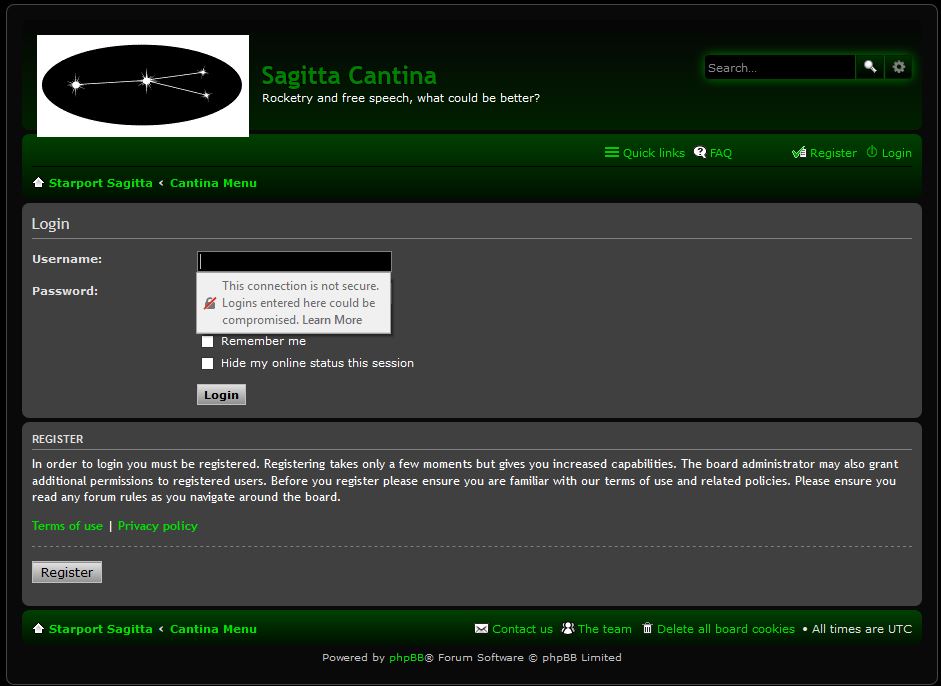Open Cantina Menu in top breadcrumb
The height and width of the screenshot is (686, 941).
[x=213, y=183]
